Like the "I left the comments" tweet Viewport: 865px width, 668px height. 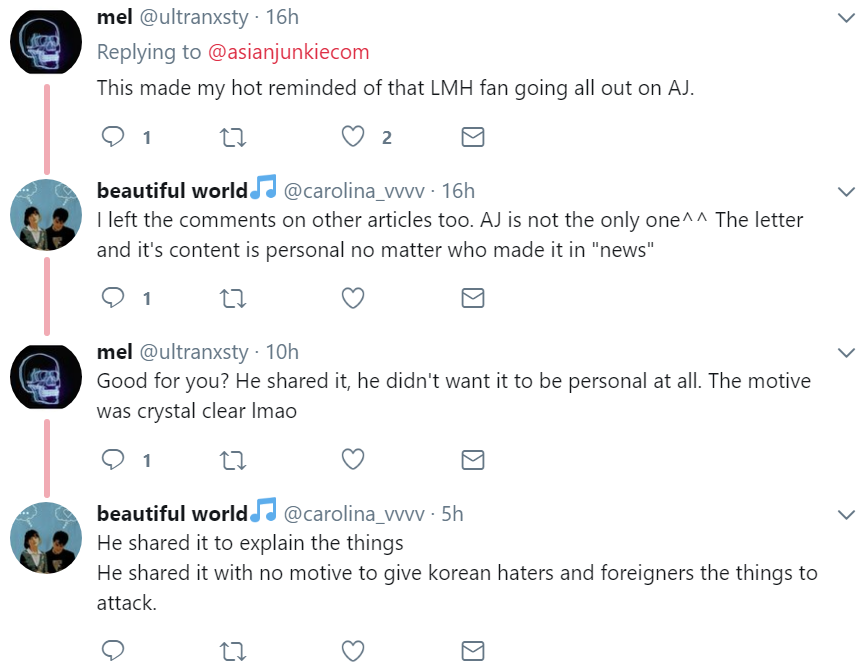353,298
